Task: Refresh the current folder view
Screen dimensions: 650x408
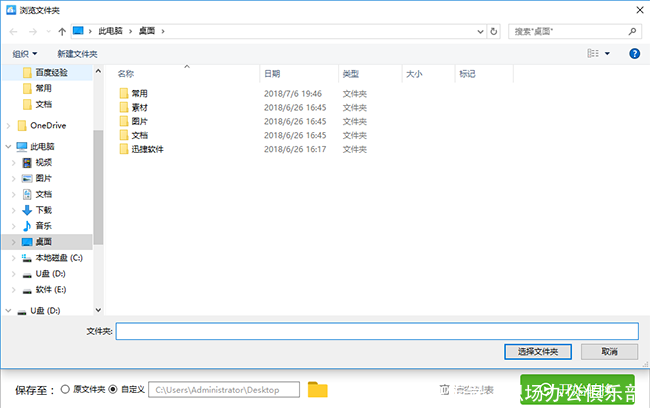Action: pyautogui.click(x=494, y=32)
